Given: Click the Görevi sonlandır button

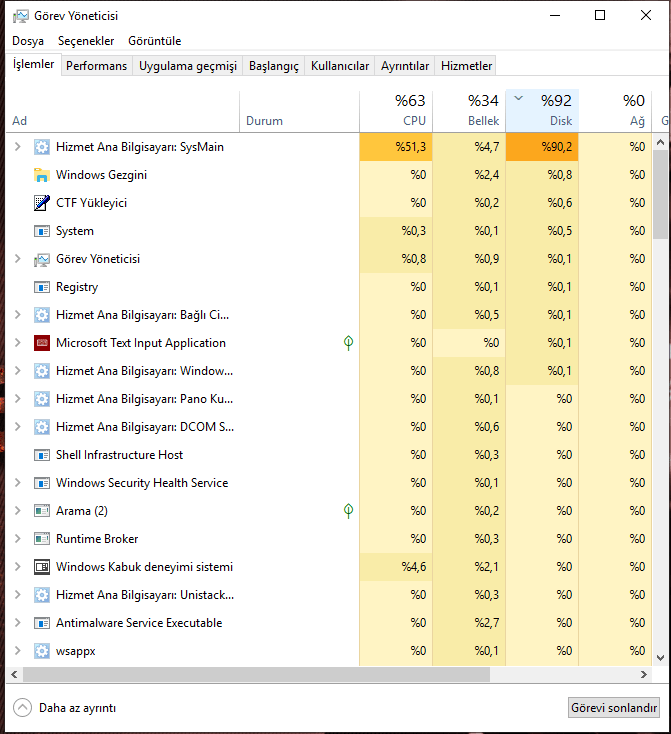Looking at the screenshot, I should pos(614,708).
